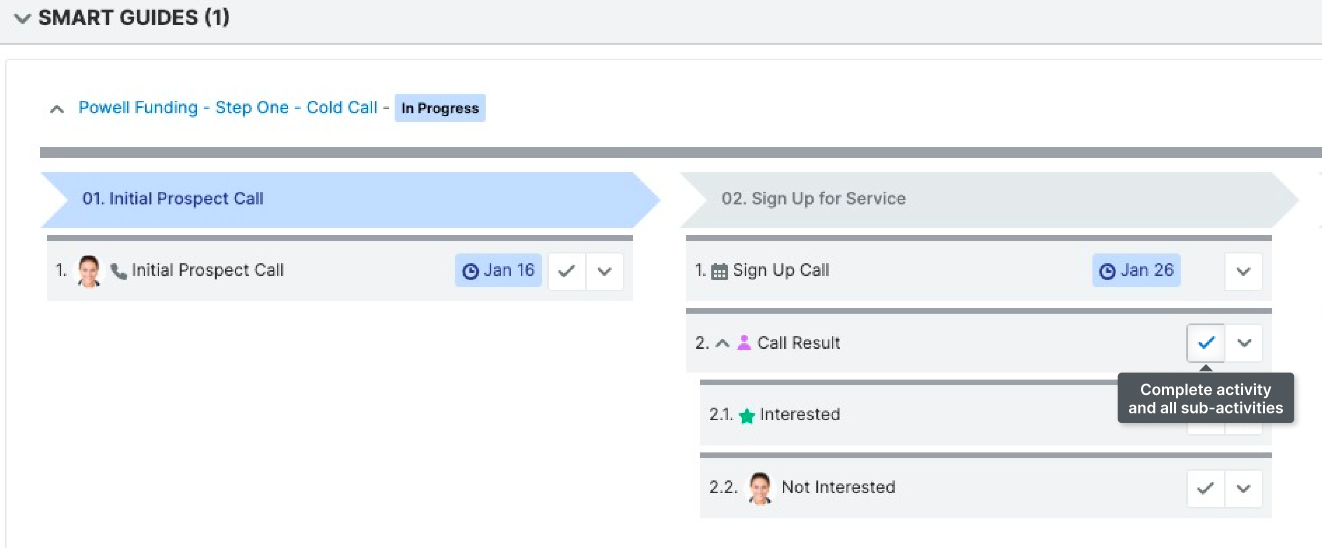Image resolution: width=1322 pixels, height=548 pixels.
Task: Mark Initial Prospect Call as complete
Action: tap(566, 271)
